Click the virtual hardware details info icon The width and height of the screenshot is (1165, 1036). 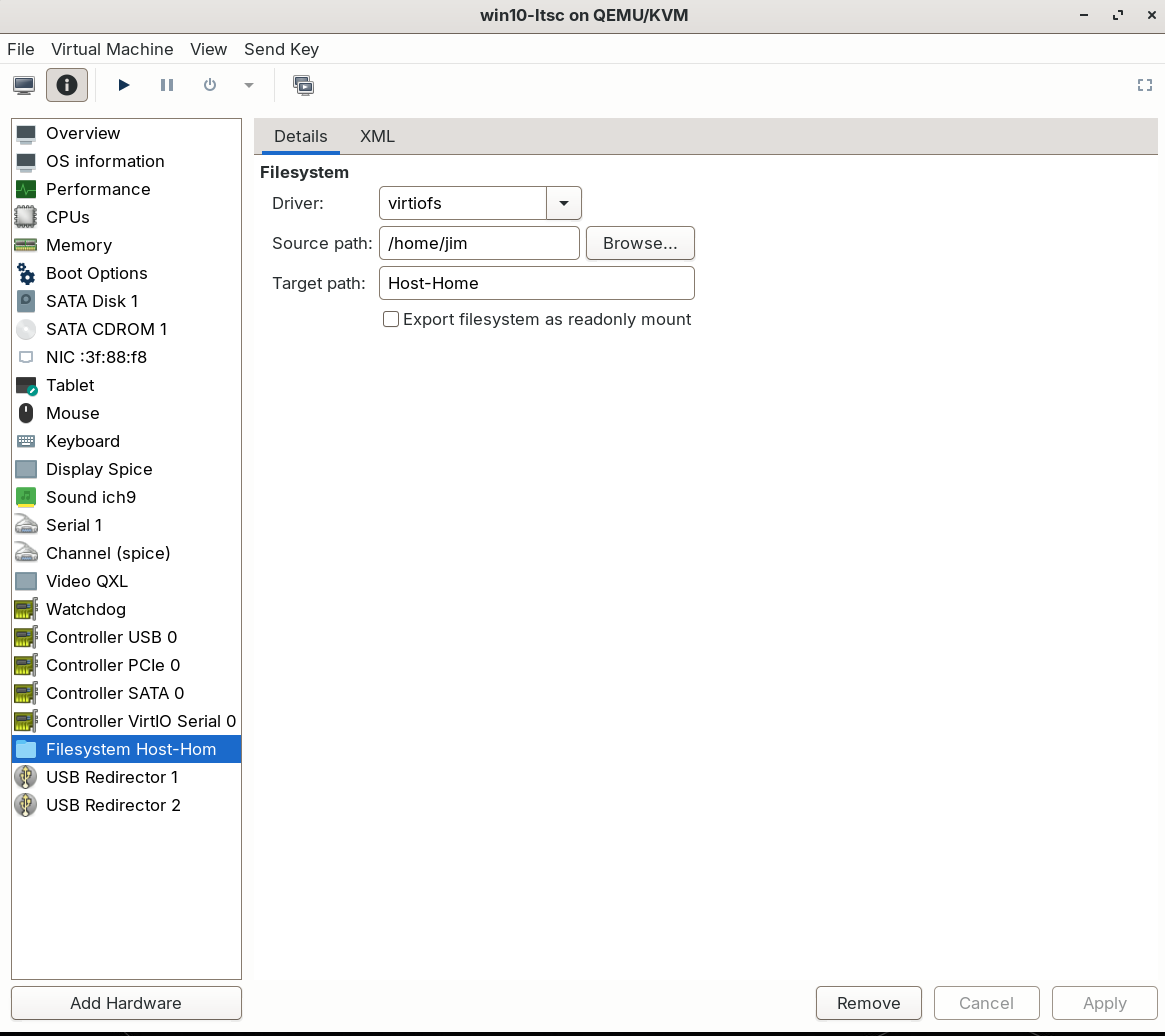pyautogui.click(x=67, y=85)
